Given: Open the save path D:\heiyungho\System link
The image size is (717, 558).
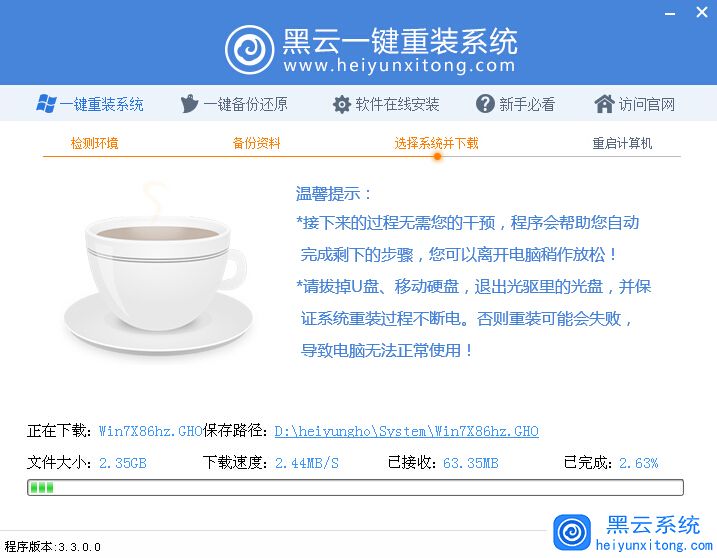Looking at the screenshot, I should click(407, 431).
